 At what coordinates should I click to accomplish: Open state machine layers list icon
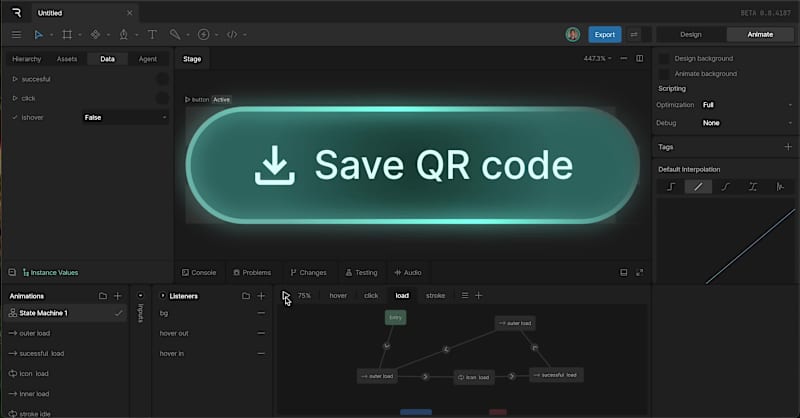click(x=465, y=296)
